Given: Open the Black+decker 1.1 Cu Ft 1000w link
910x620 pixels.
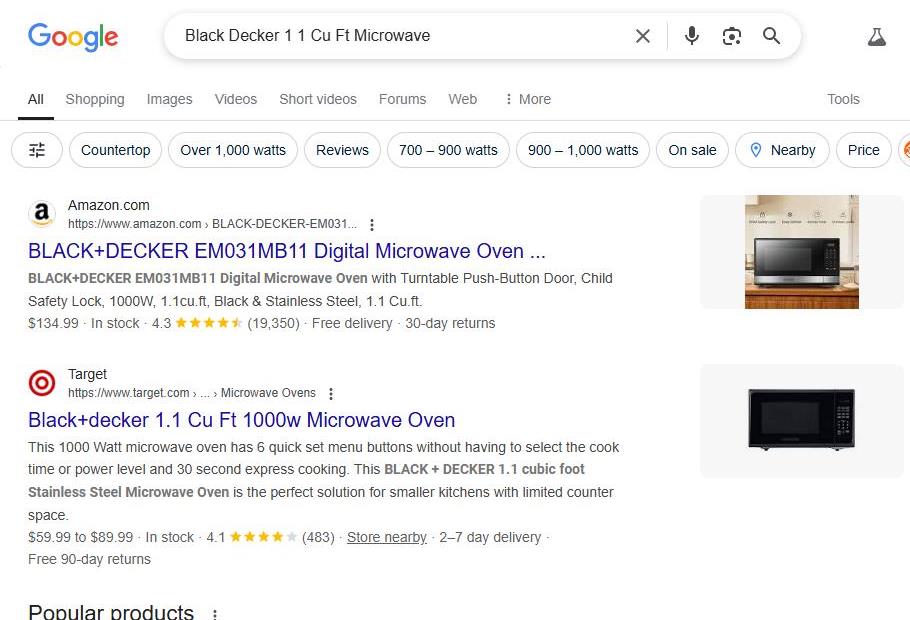Looking at the screenshot, I should [x=241, y=420].
